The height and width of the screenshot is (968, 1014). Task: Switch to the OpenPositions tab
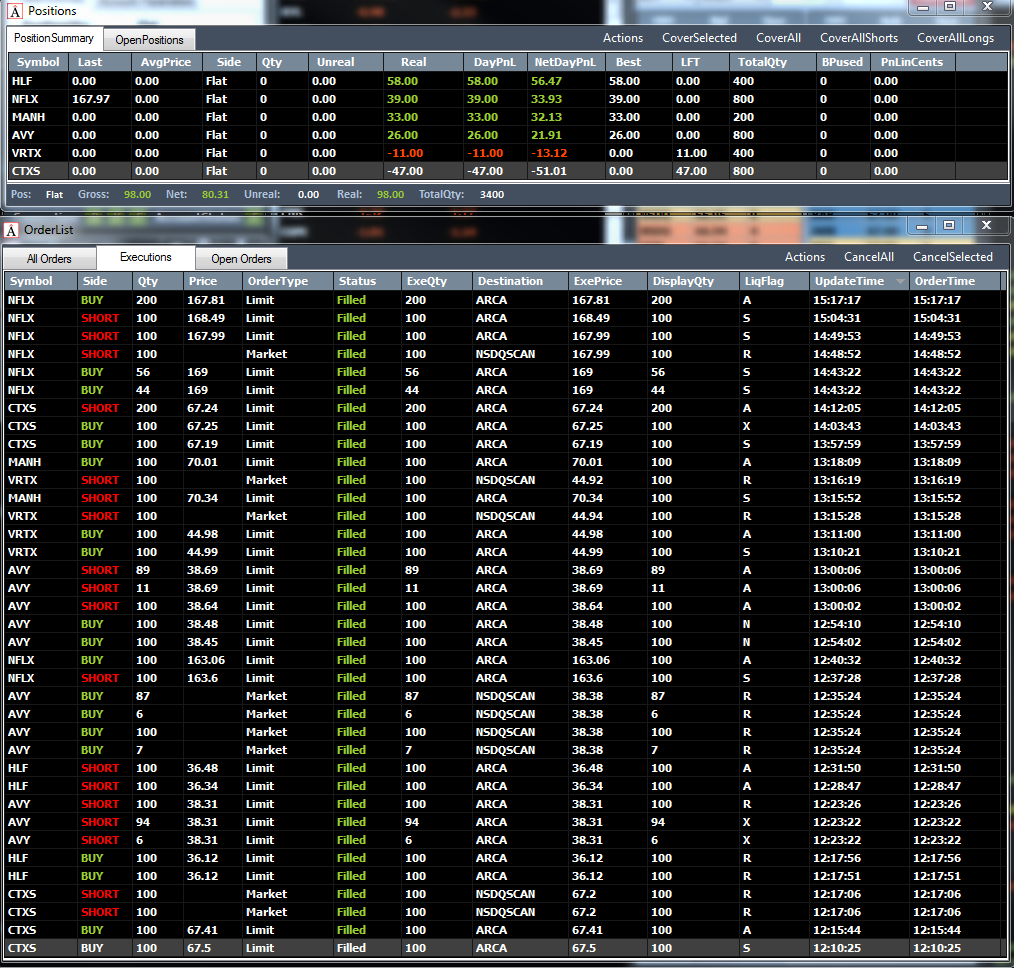click(149, 40)
